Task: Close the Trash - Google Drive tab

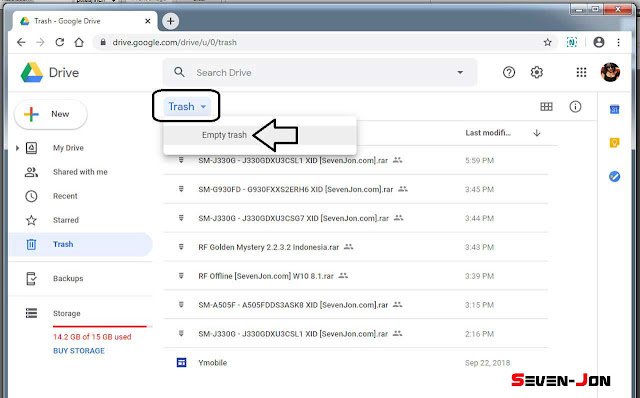Action: [148, 21]
